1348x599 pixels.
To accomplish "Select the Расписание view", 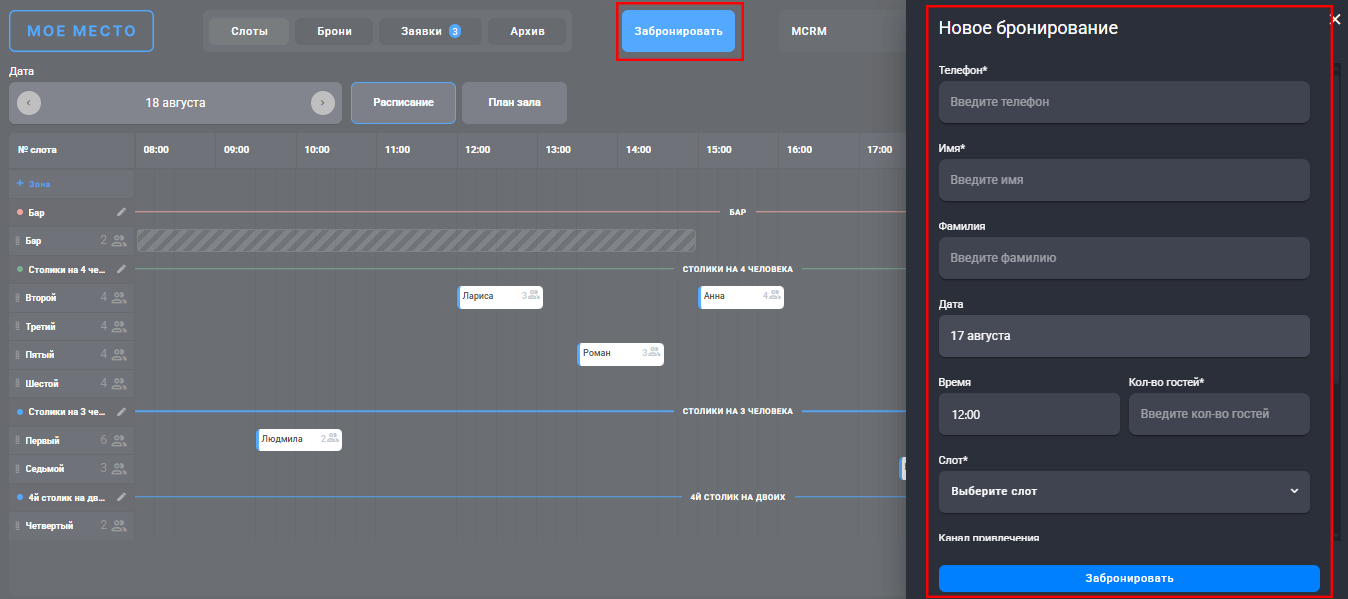I will (403, 102).
